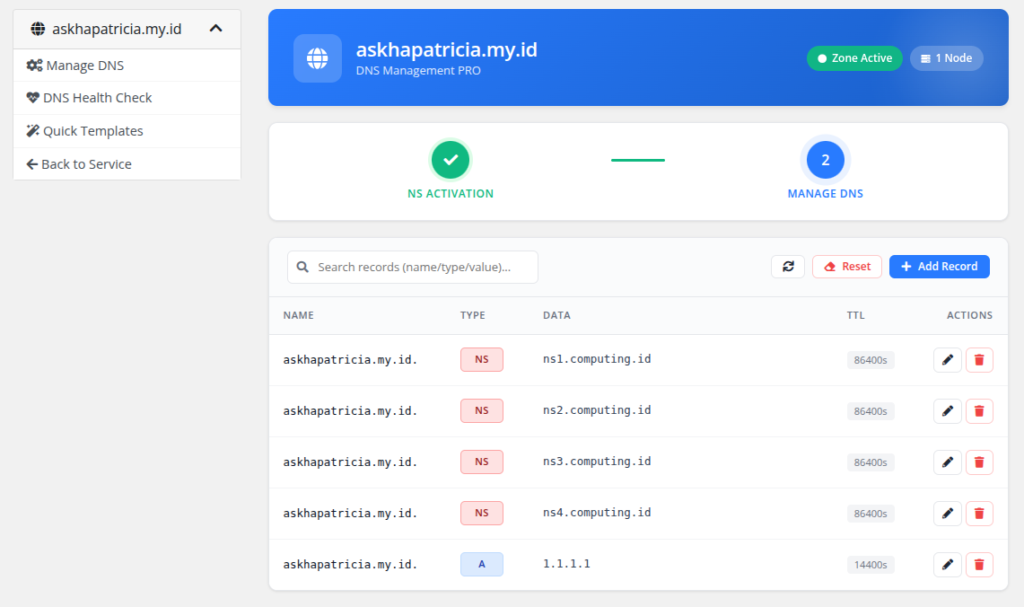Edit the ns4.computing.id record
Screen dimensions: 1024x607
(x=947, y=514)
